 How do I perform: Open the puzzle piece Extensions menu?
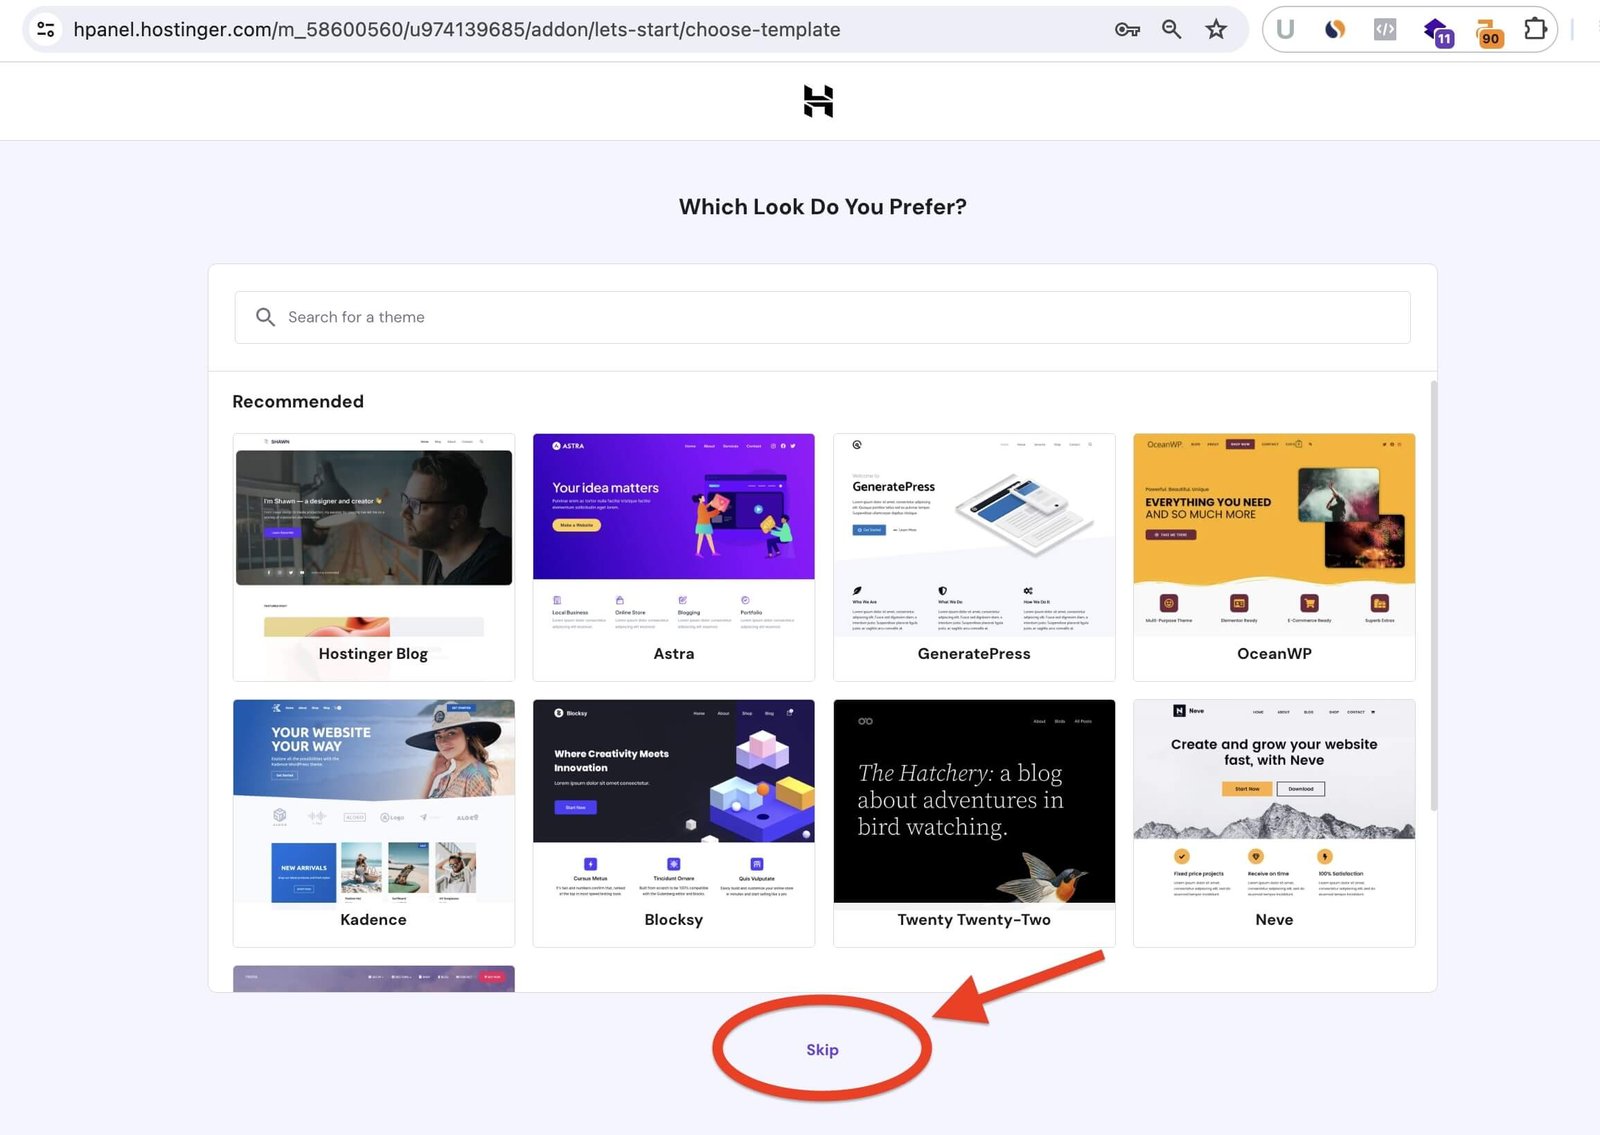tap(1535, 29)
